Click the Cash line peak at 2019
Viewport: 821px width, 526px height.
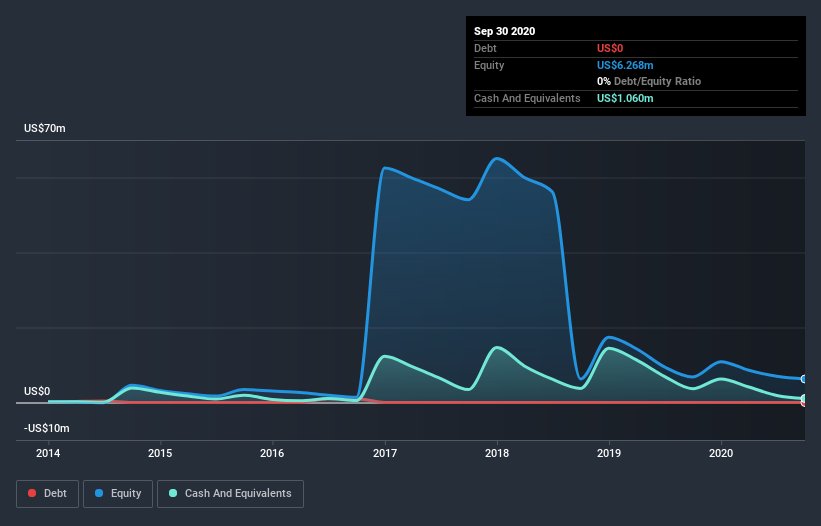[609, 348]
